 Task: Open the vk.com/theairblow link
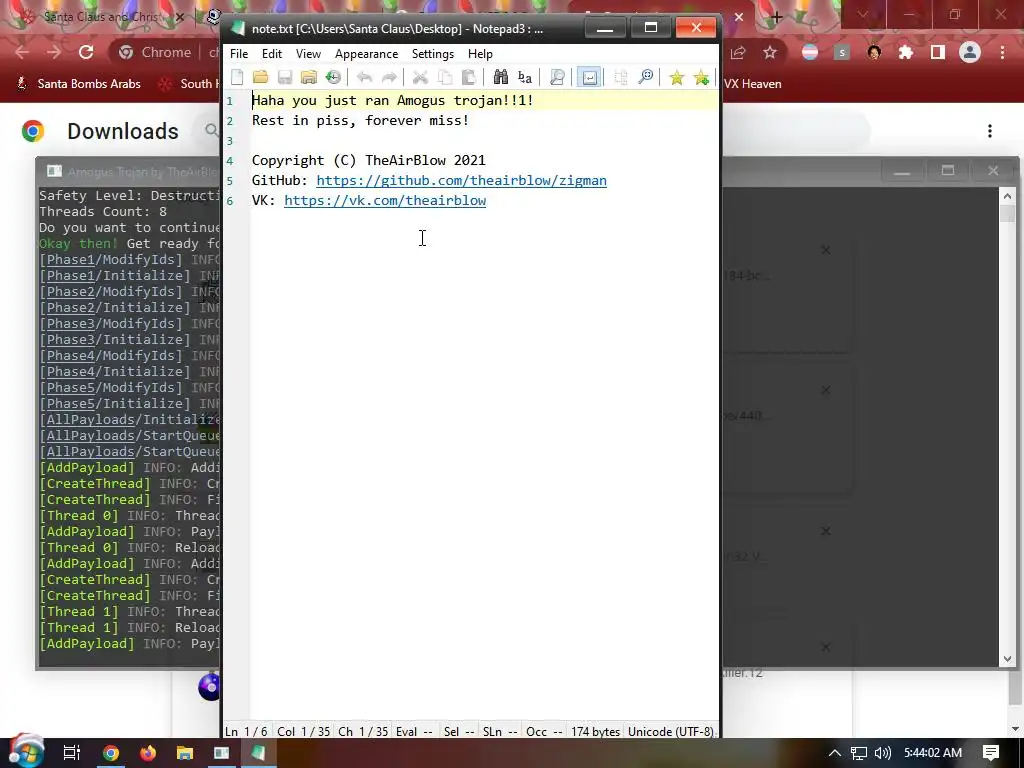point(385,200)
